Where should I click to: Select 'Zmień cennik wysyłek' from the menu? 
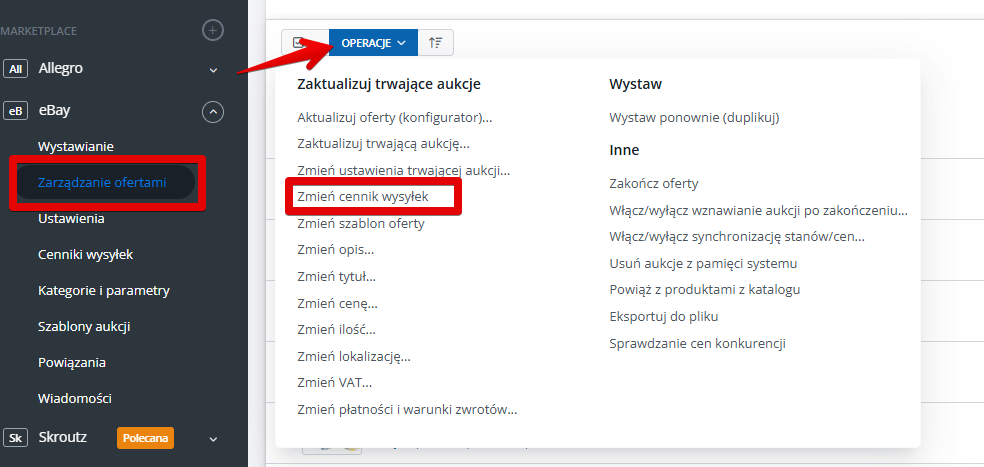[363, 197]
